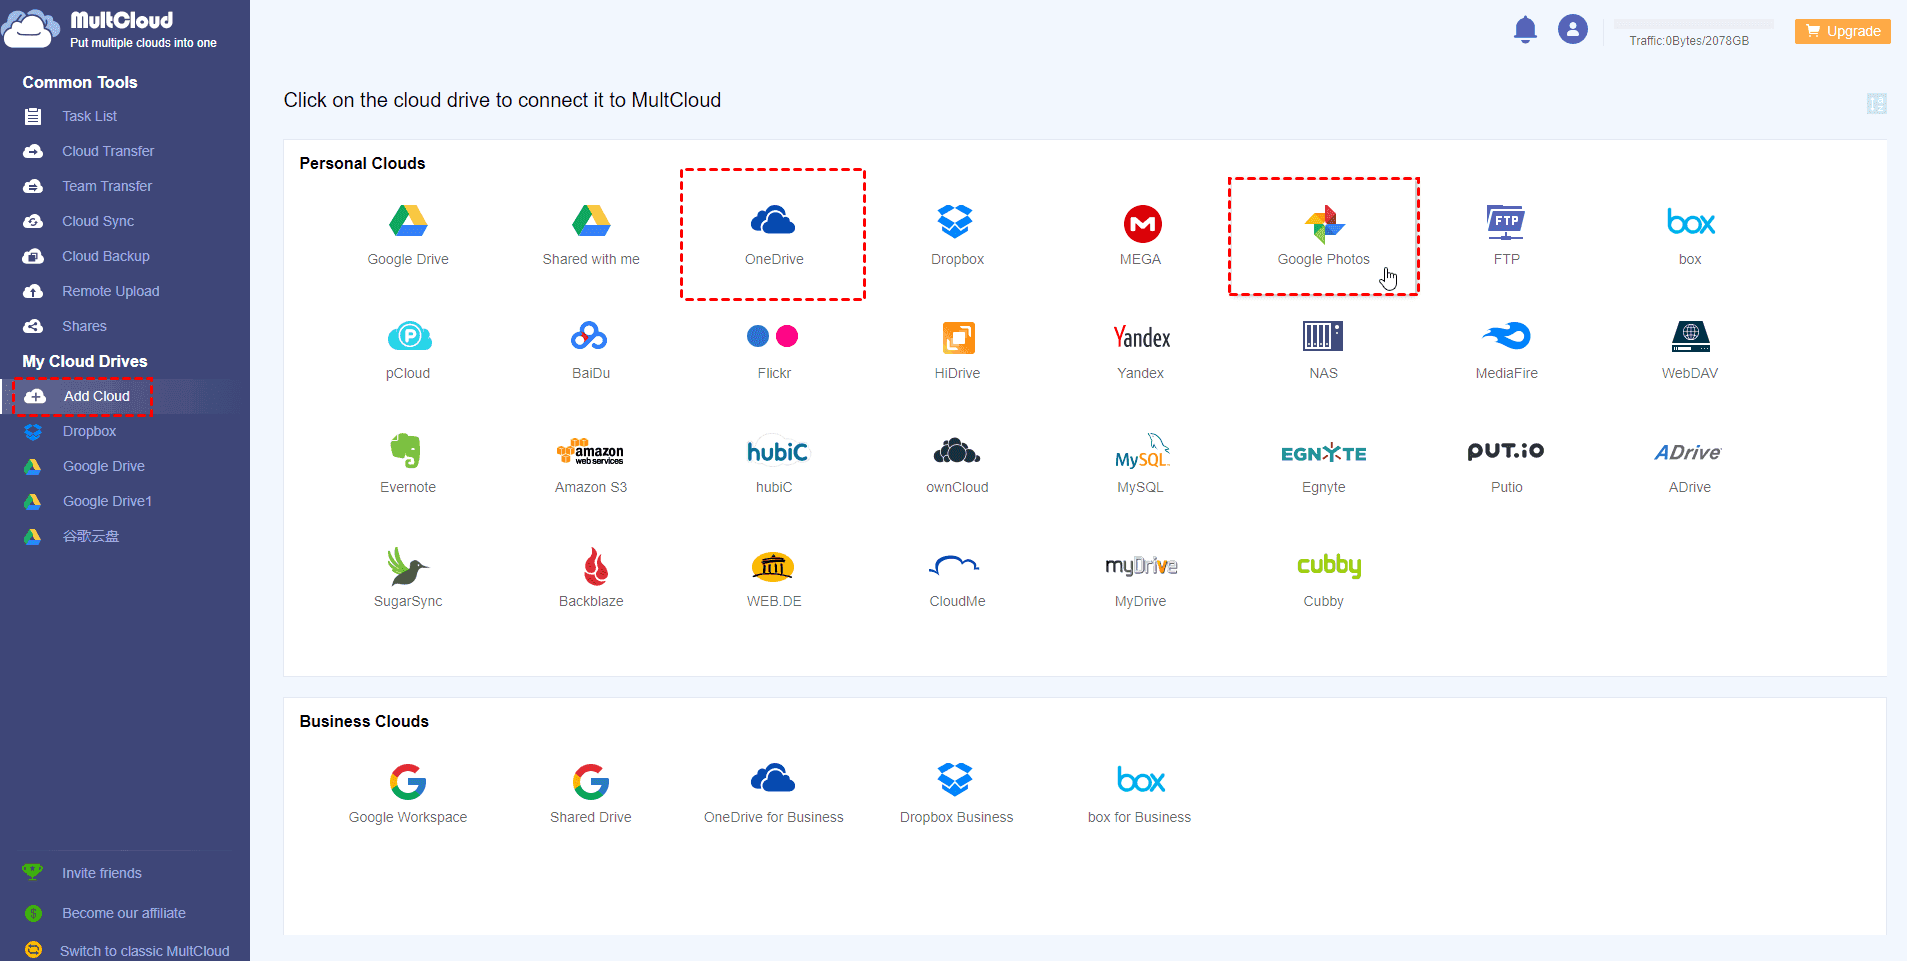Choose the BaiDu cloud
This screenshot has height=961, width=1907.
(591, 350)
